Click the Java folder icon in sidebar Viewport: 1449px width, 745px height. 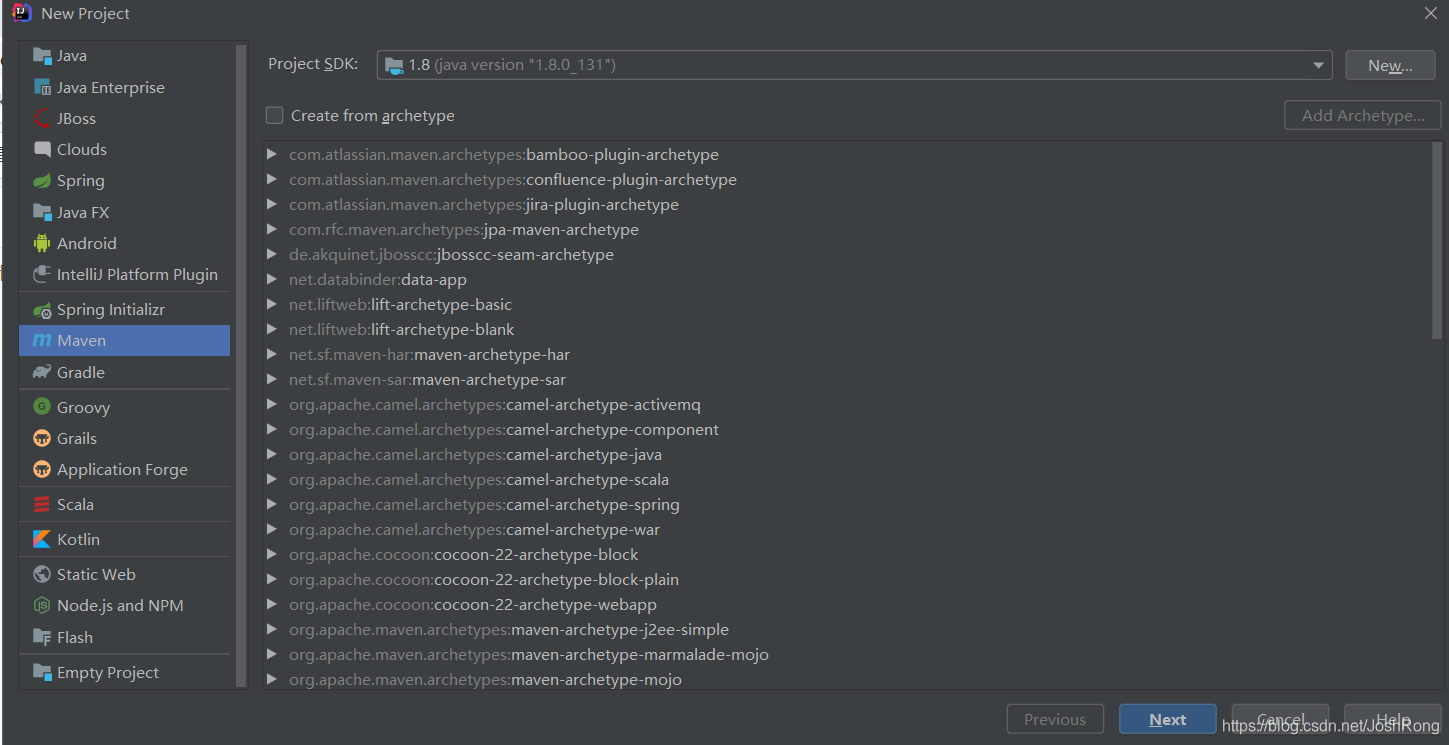[42, 56]
